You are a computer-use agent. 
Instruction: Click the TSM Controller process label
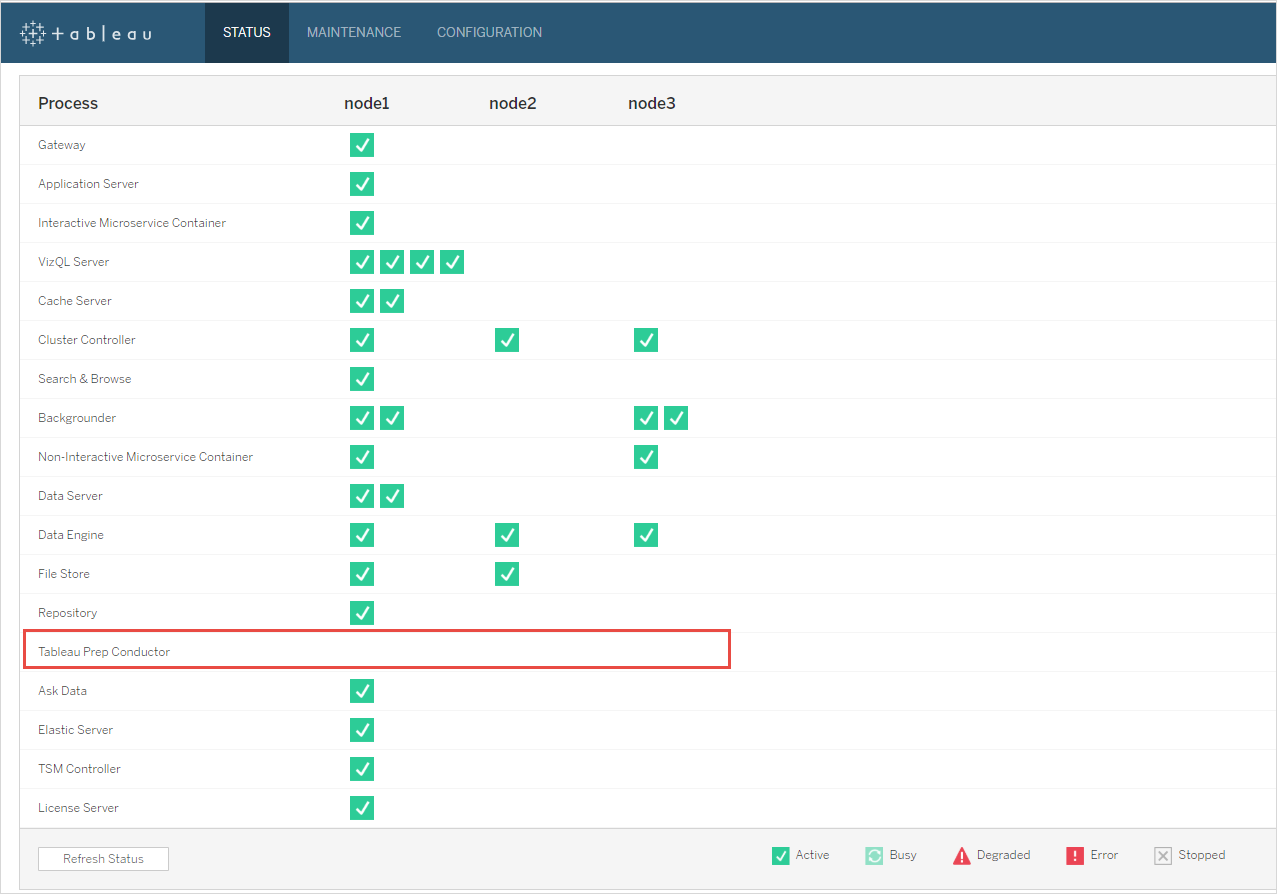tap(80, 769)
